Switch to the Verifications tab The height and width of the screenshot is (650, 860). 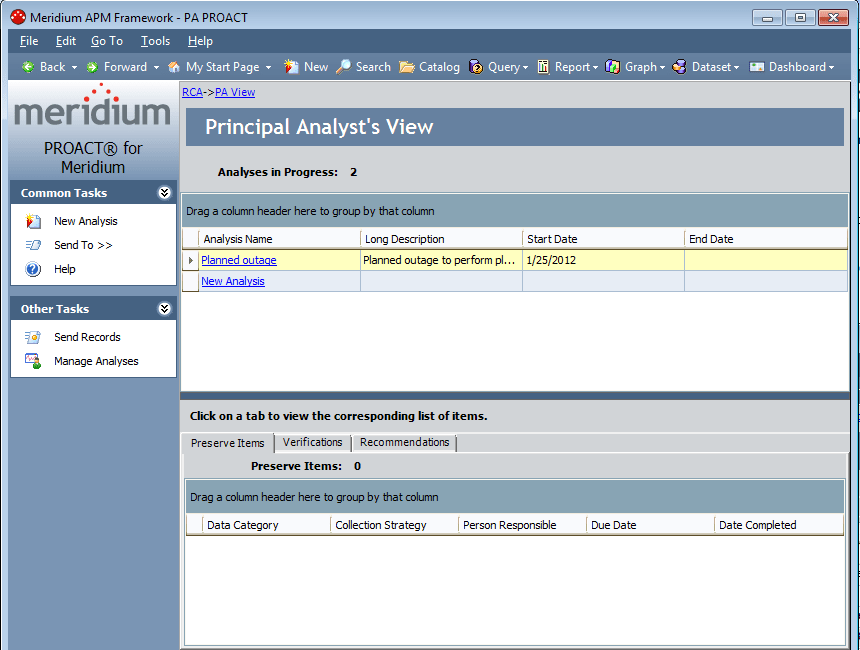click(312, 442)
